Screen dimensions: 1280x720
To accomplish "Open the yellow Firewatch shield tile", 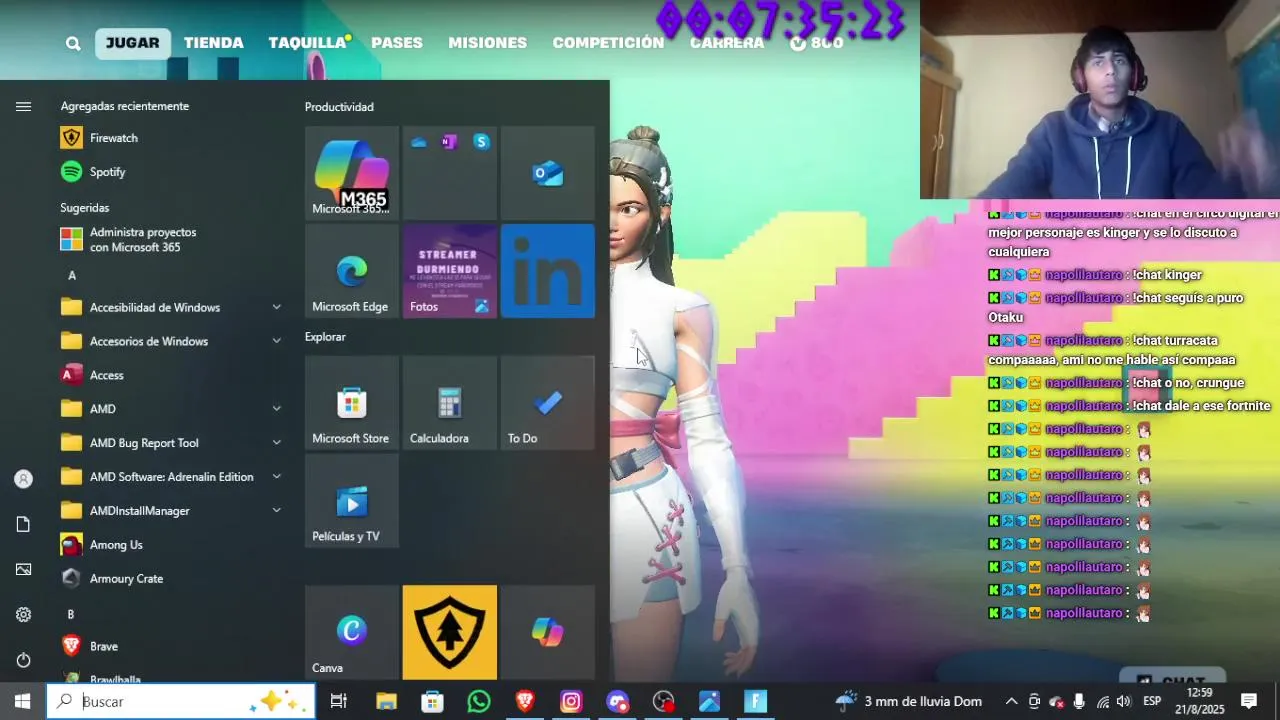I will pos(449,632).
